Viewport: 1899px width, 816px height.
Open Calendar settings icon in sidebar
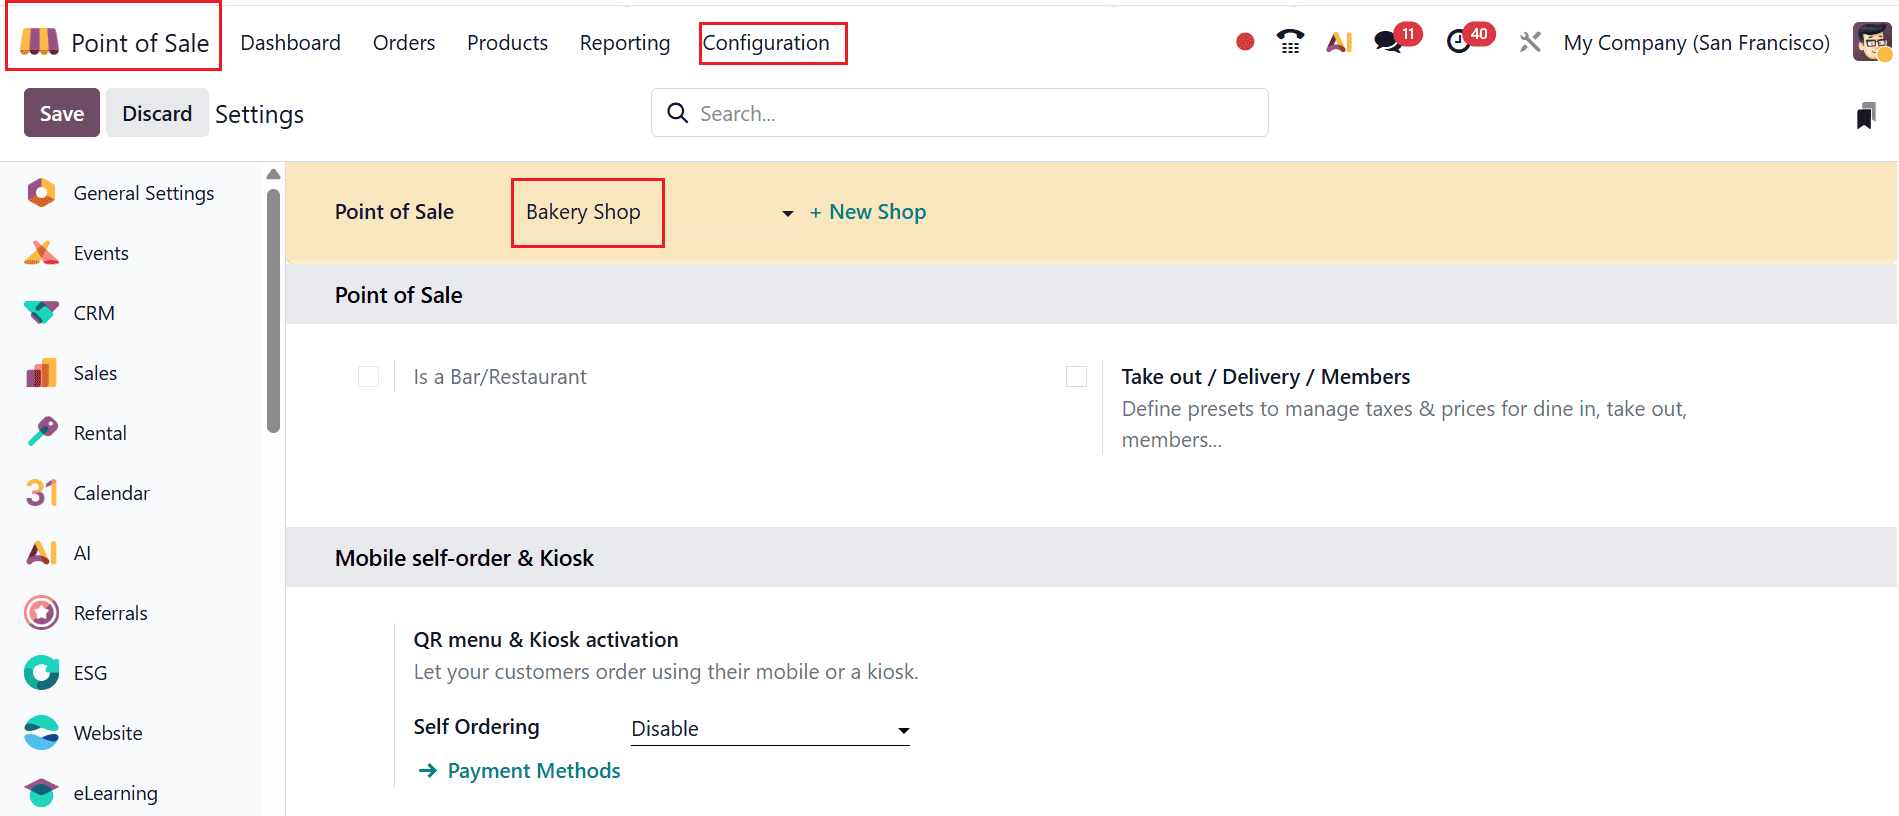coord(41,493)
